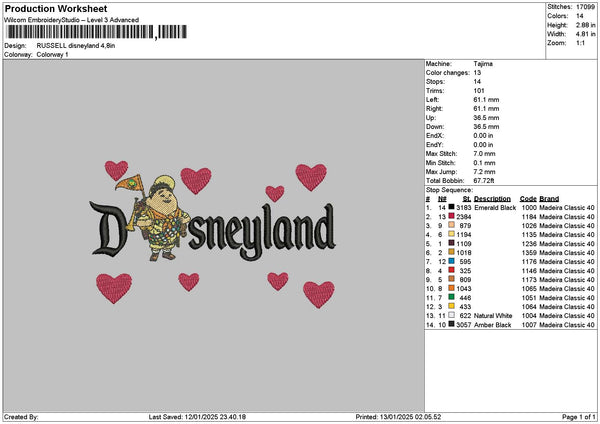Click thread code '1359'
Image resolution: width=600 pixels, height=424 pixels.
(529, 253)
